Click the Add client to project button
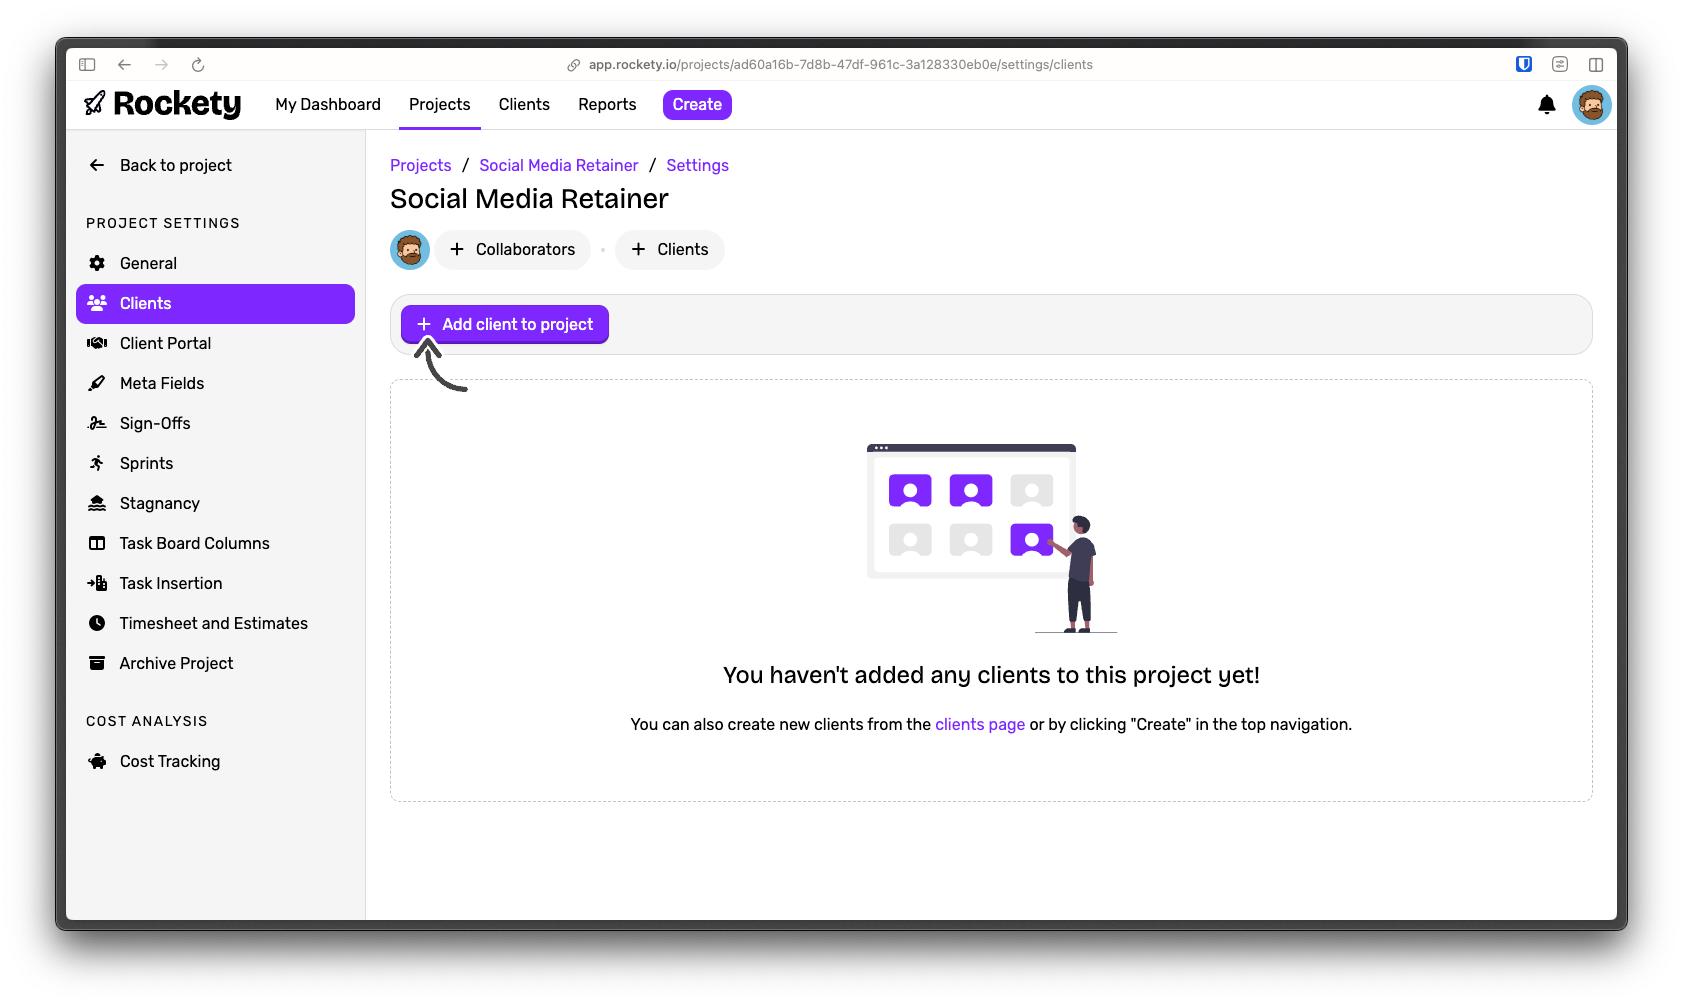The height and width of the screenshot is (1004, 1683). [505, 324]
